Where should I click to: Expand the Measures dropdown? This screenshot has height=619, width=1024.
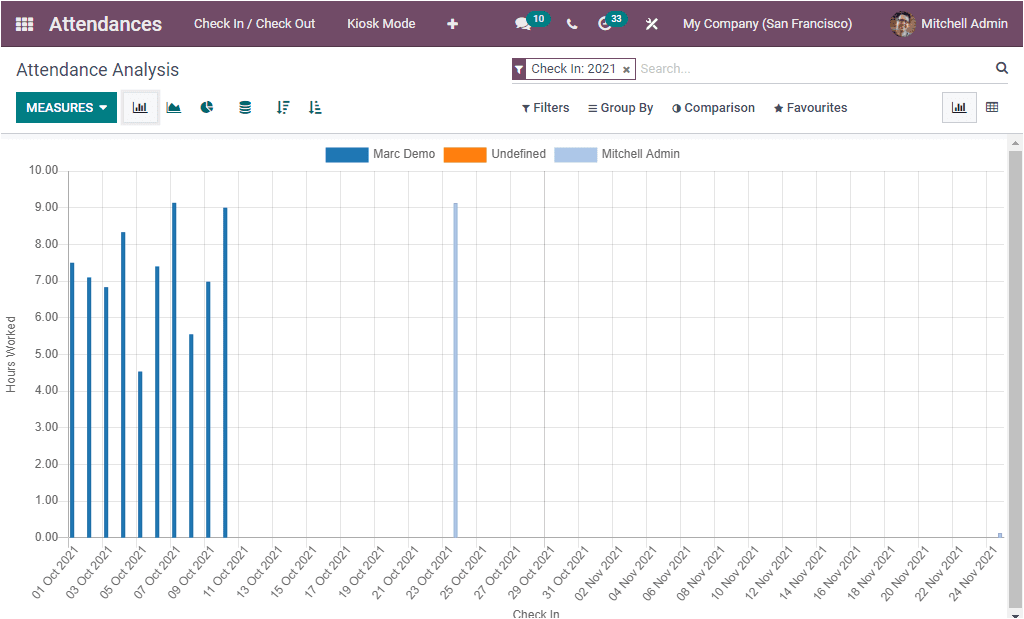tap(66, 108)
